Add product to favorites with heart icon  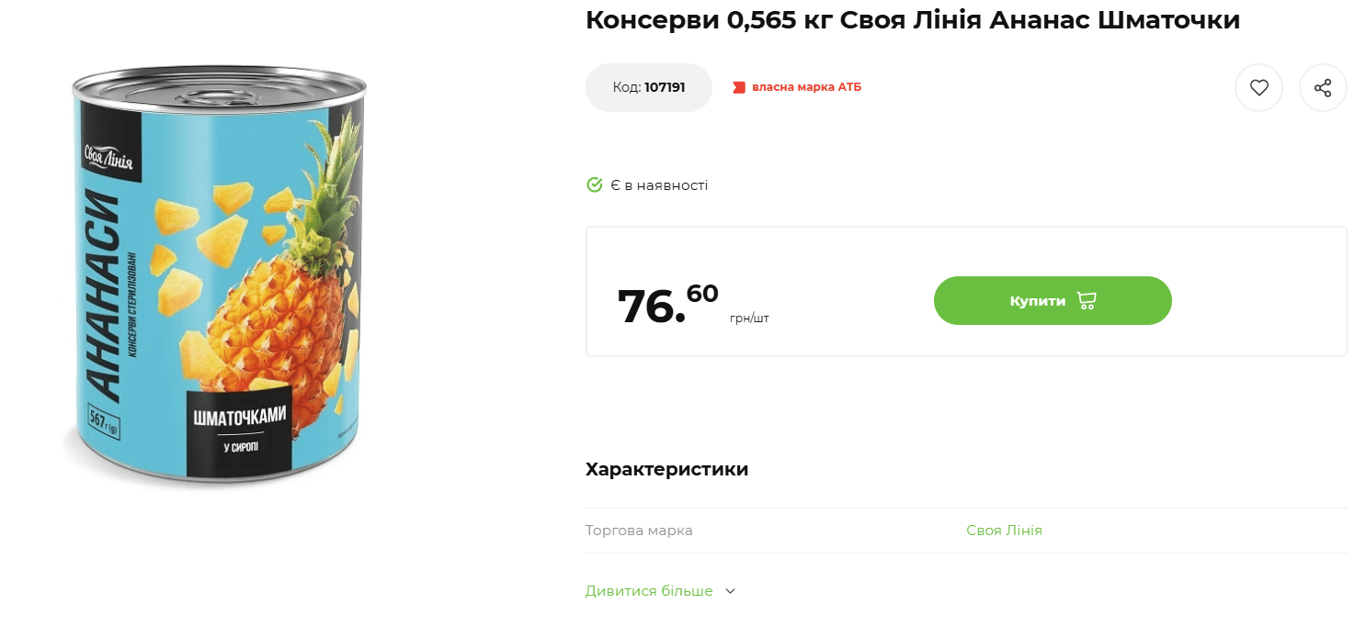tap(1258, 88)
